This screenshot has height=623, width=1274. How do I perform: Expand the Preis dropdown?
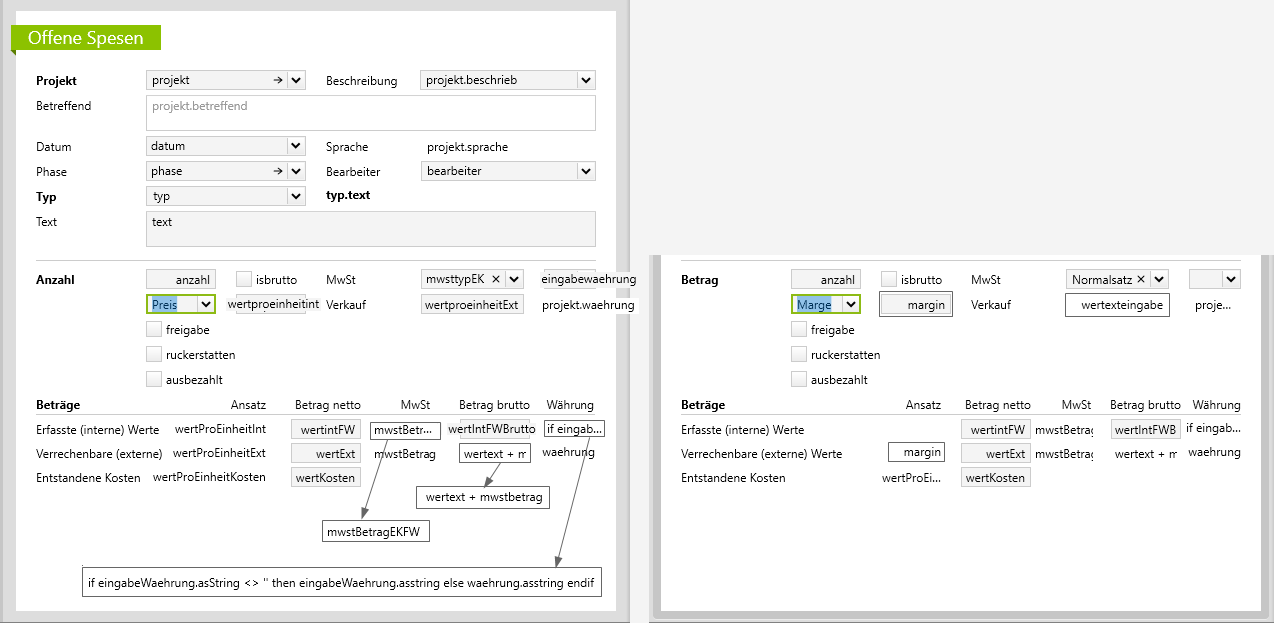click(x=206, y=304)
